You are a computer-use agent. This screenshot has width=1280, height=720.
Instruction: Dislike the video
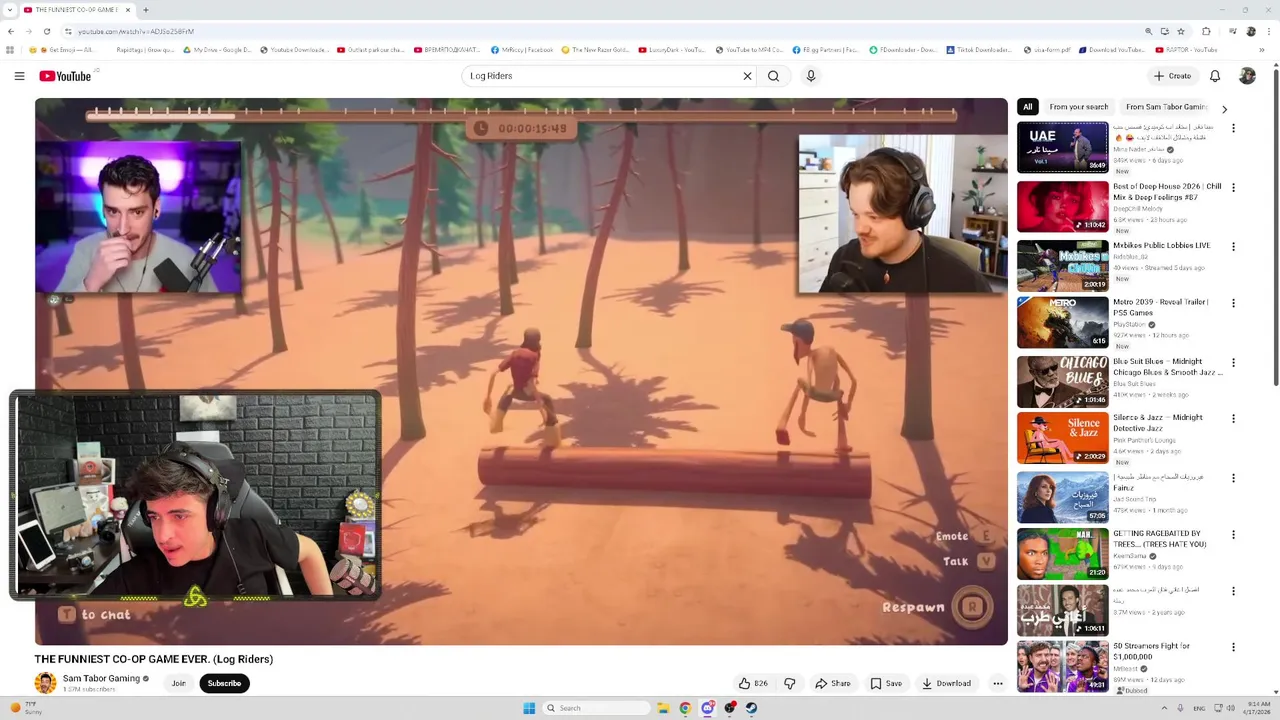pos(790,684)
